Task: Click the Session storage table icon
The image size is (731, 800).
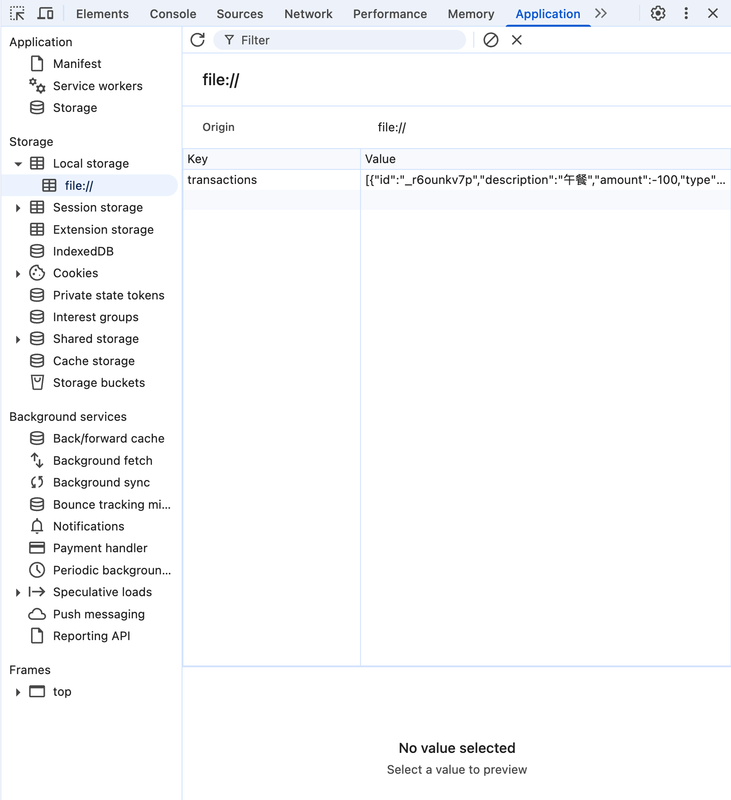Action: pos(37,207)
